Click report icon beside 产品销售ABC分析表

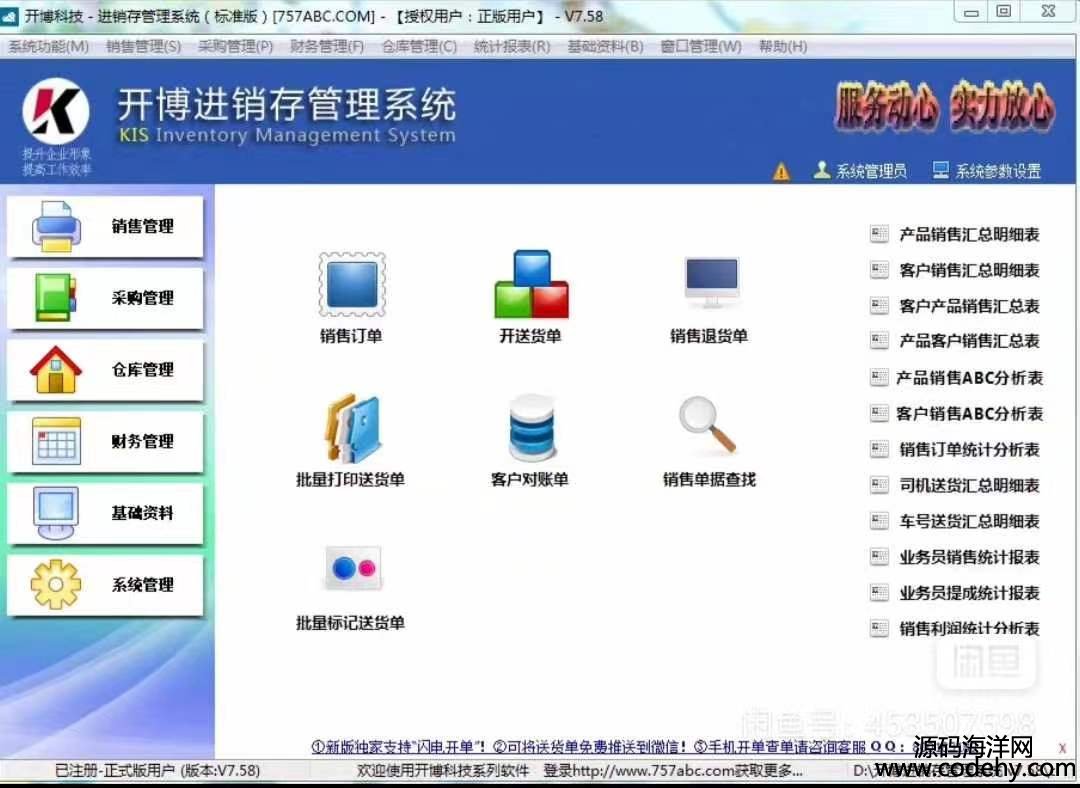(x=879, y=377)
